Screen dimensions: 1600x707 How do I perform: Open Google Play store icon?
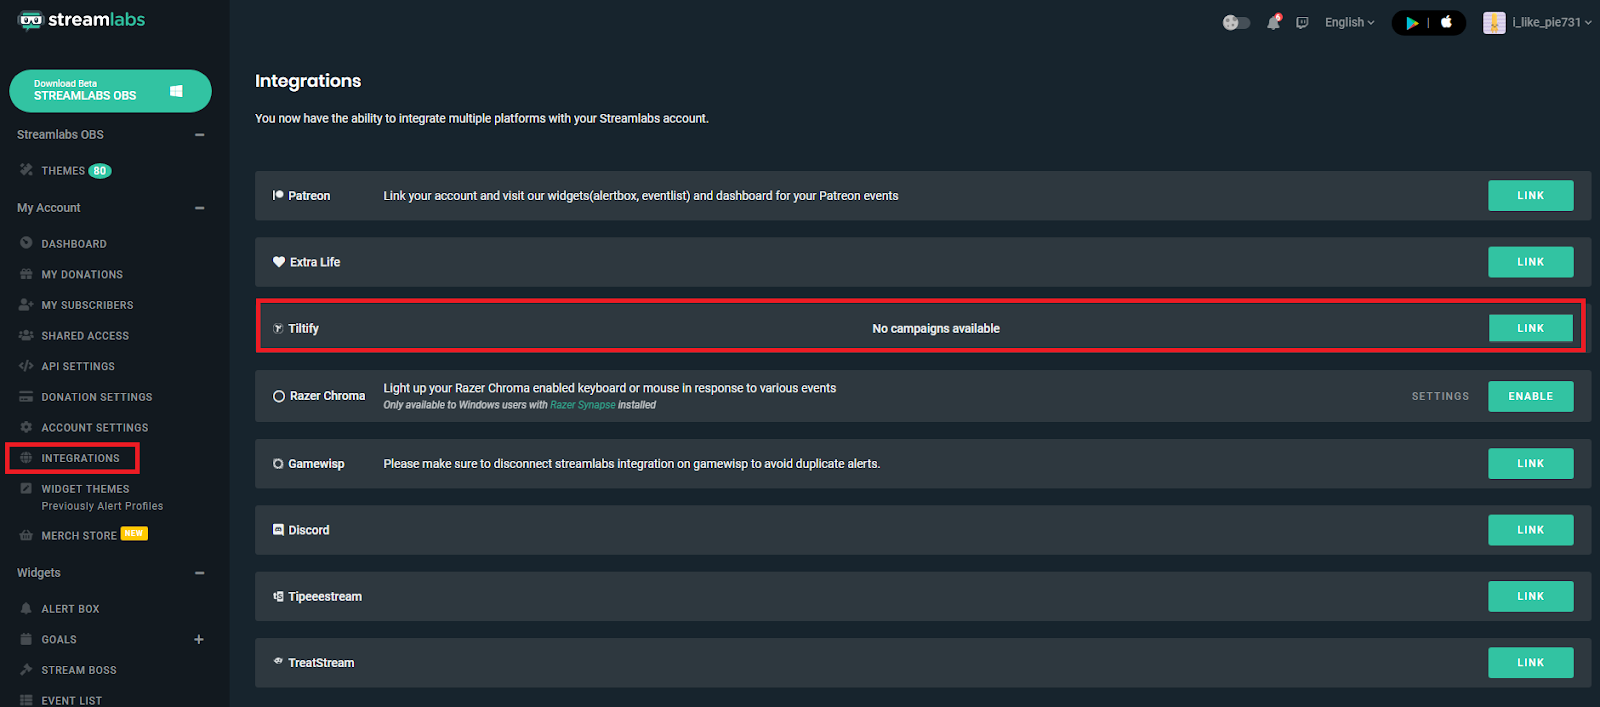[x=1412, y=23]
